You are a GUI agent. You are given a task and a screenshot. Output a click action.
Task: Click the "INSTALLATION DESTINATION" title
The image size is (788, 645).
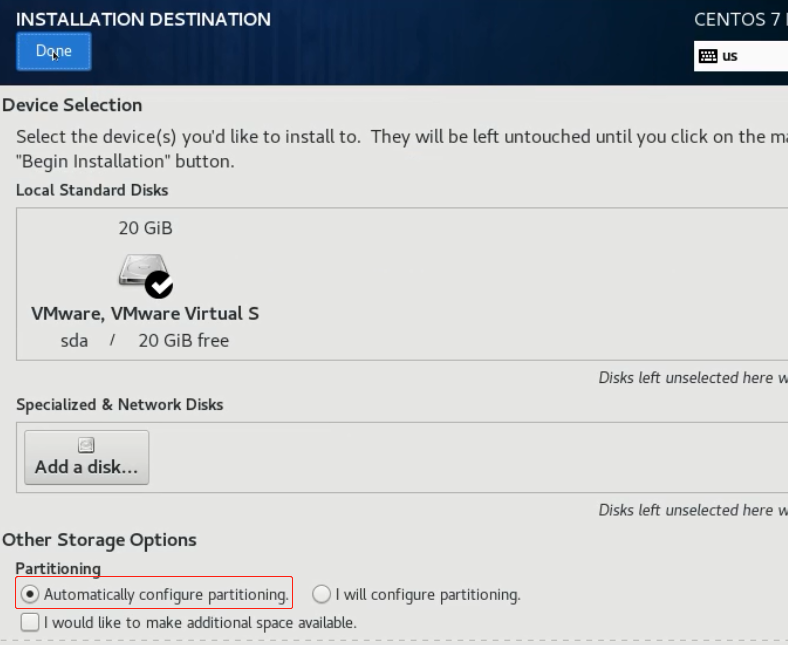[x=143, y=19]
